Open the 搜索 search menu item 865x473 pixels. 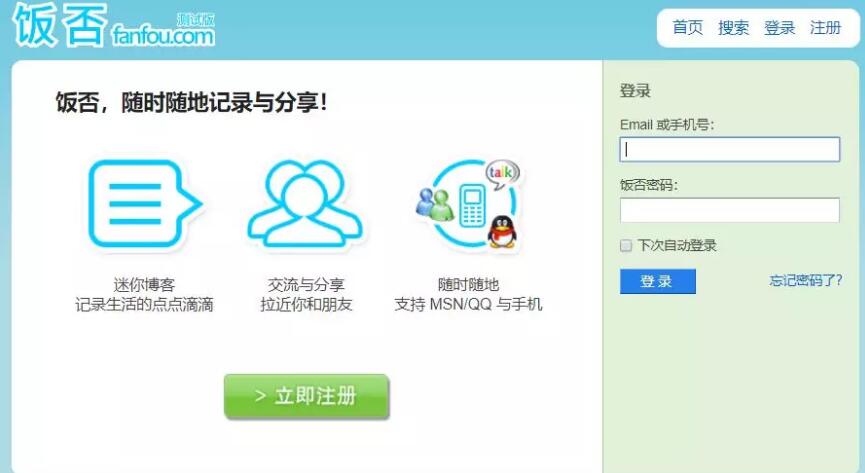click(x=733, y=27)
